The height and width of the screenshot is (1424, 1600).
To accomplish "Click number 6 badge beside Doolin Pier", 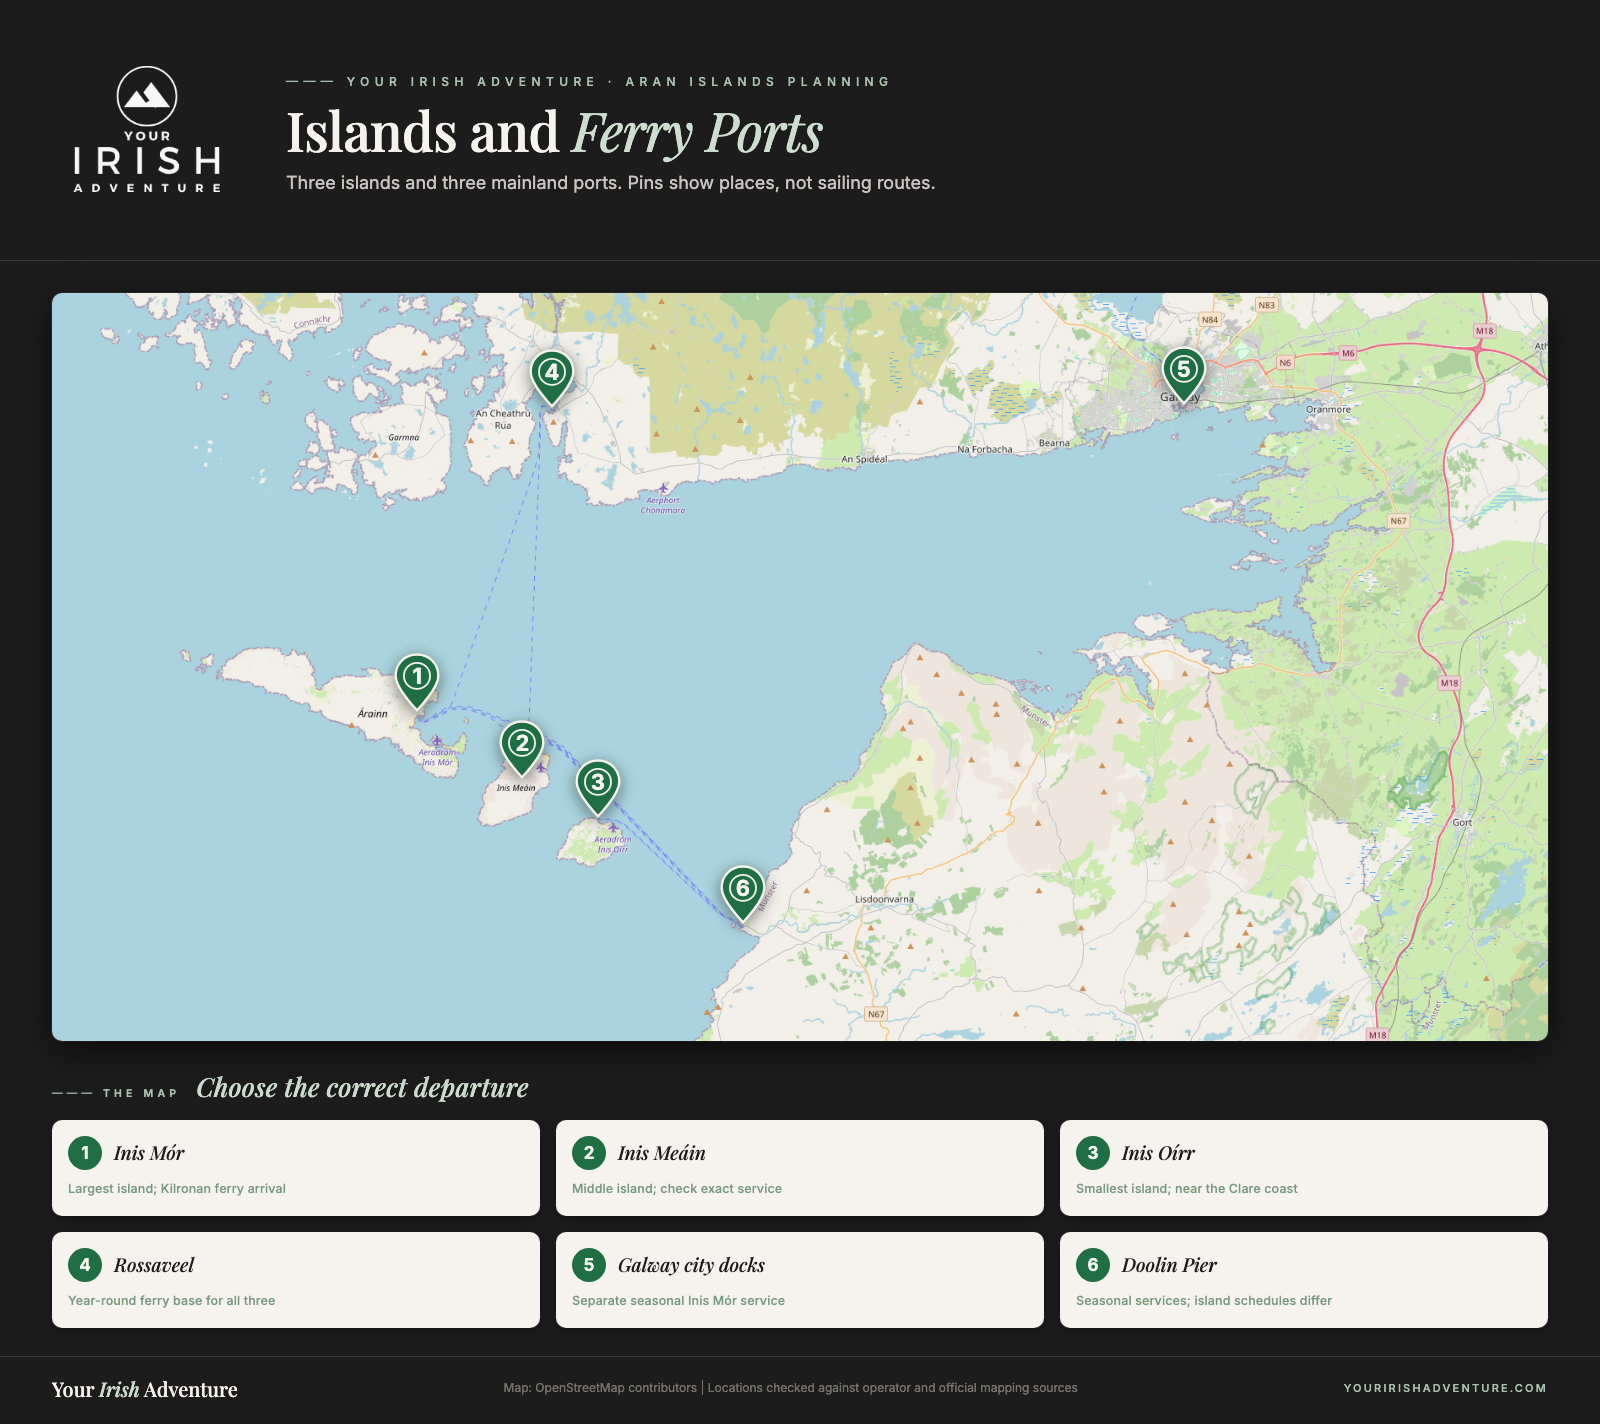I will [x=1093, y=1265].
